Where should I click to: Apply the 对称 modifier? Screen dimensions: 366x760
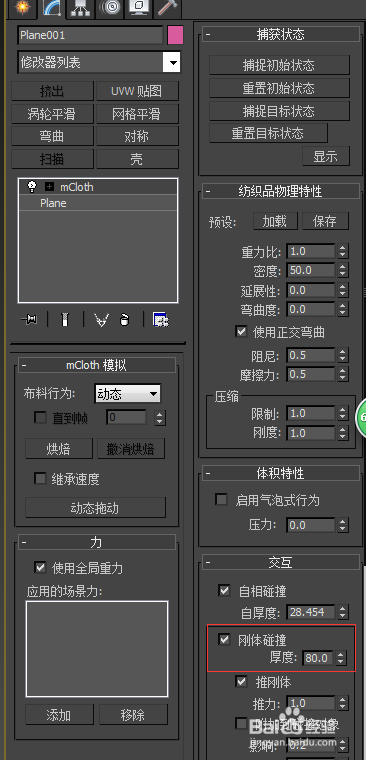(137, 136)
